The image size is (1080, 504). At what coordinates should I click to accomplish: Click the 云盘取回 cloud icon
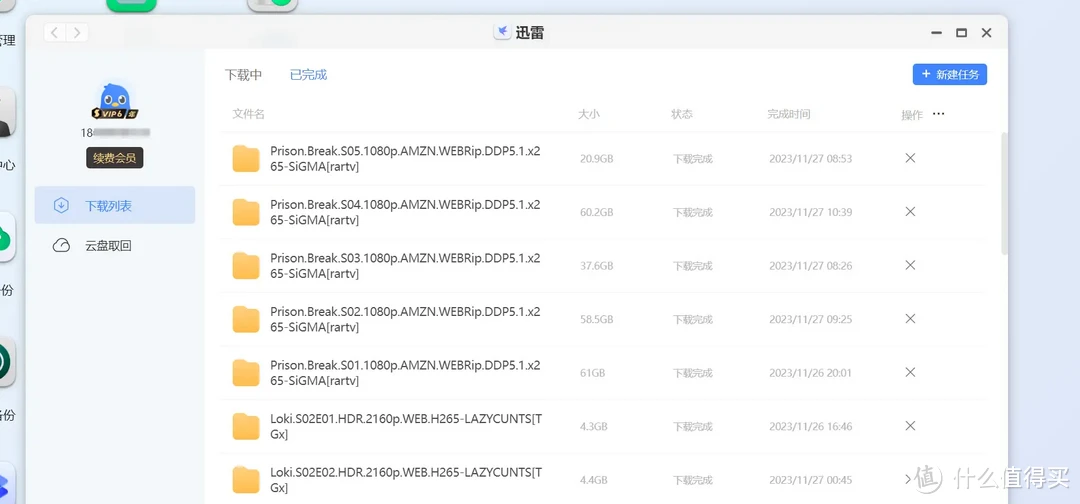point(61,245)
